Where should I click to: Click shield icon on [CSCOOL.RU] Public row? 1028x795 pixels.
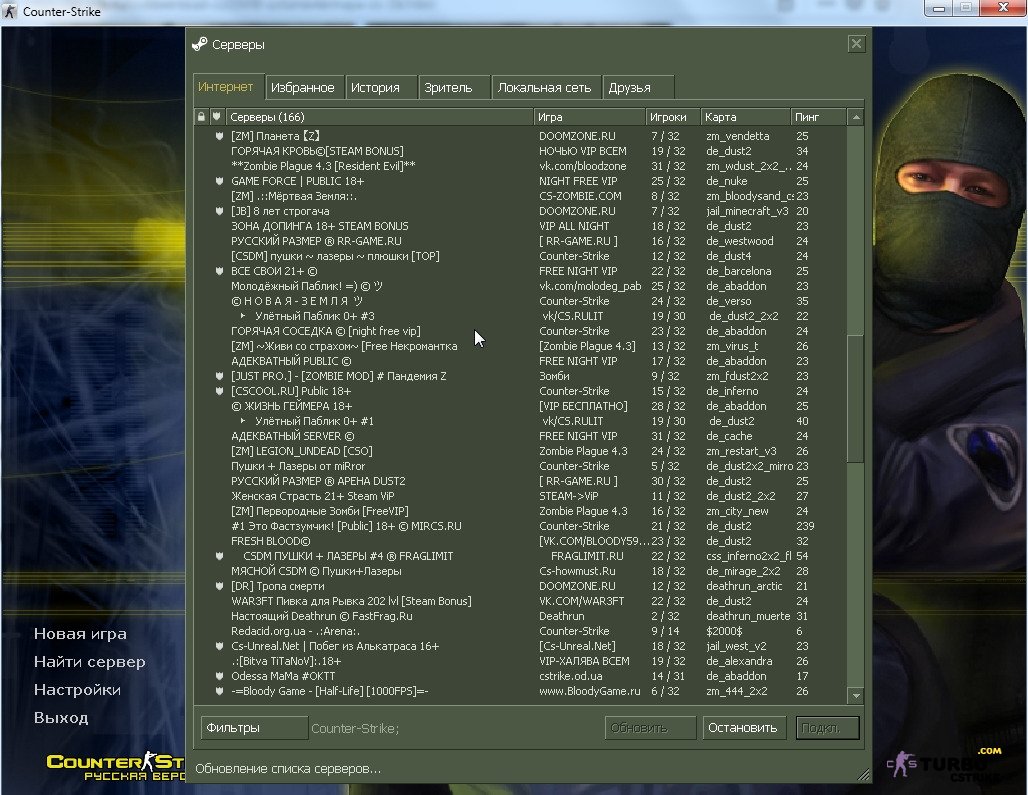tap(219, 391)
